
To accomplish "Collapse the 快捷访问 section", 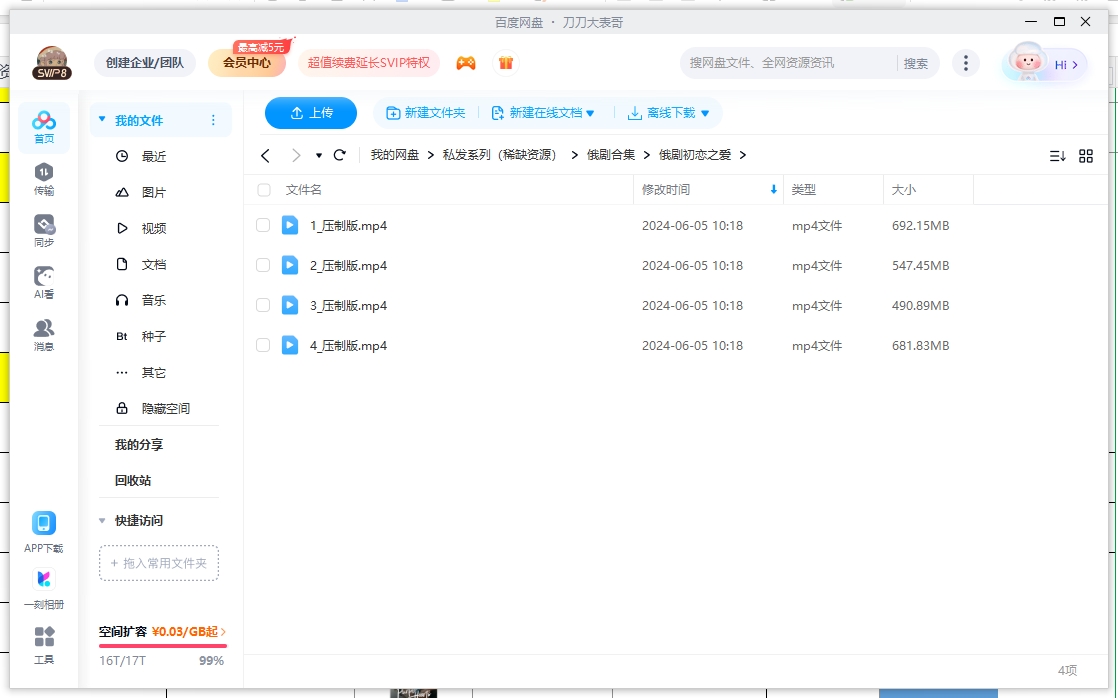I will 102,520.
